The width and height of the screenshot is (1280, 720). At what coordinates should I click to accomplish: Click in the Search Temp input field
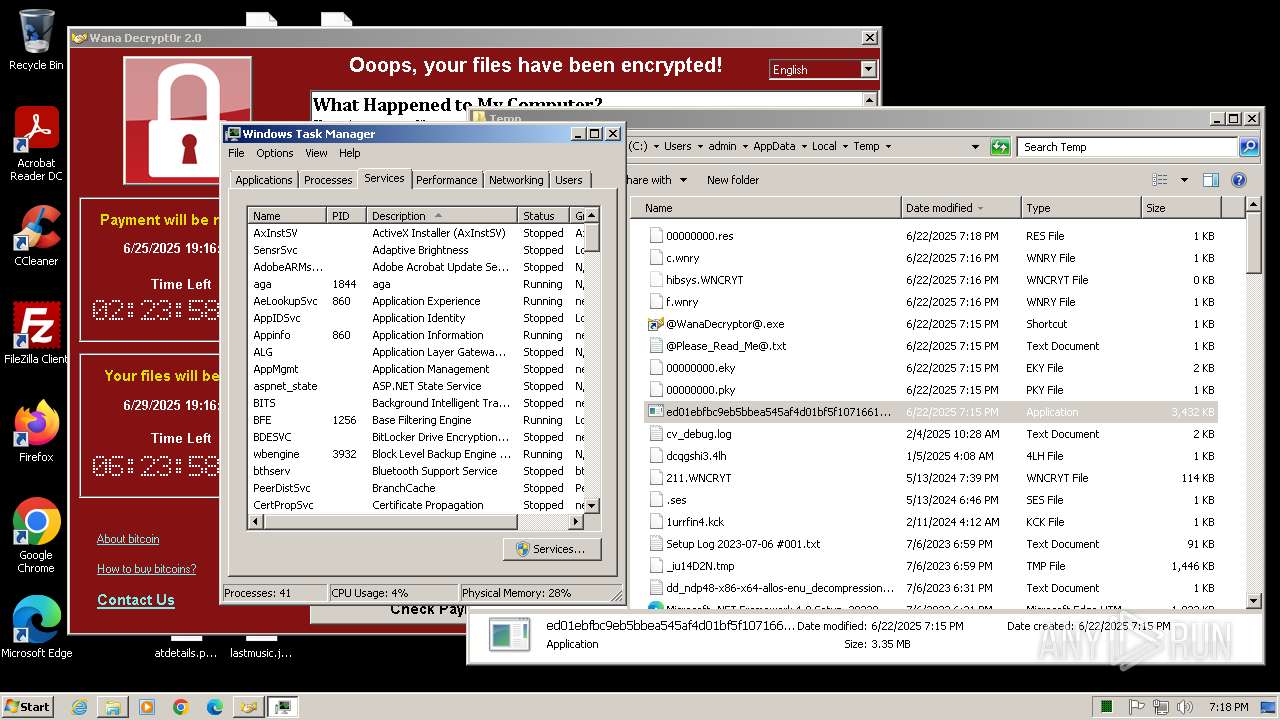click(x=1129, y=147)
